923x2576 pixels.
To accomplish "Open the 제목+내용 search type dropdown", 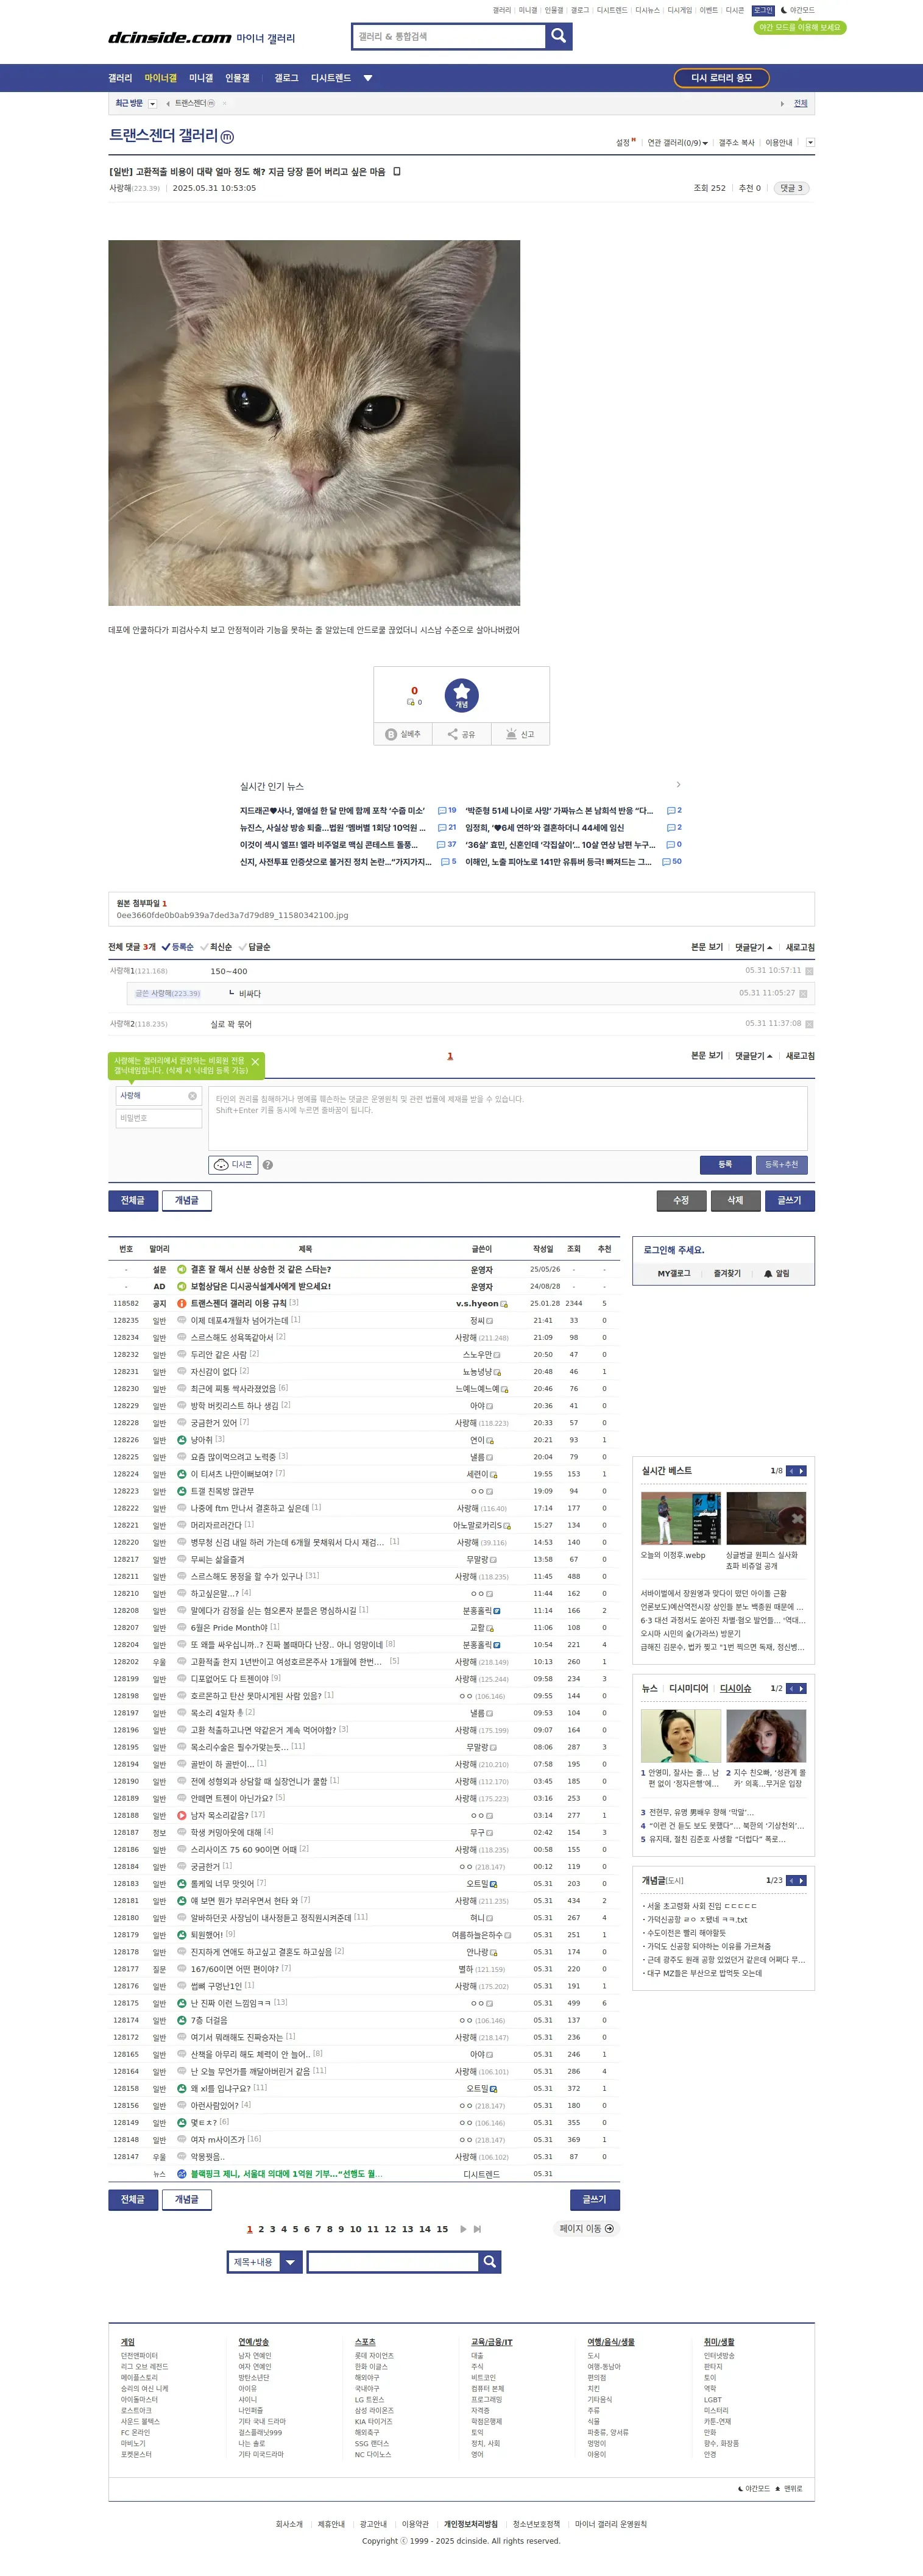I will pyautogui.click(x=265, y=2262).
